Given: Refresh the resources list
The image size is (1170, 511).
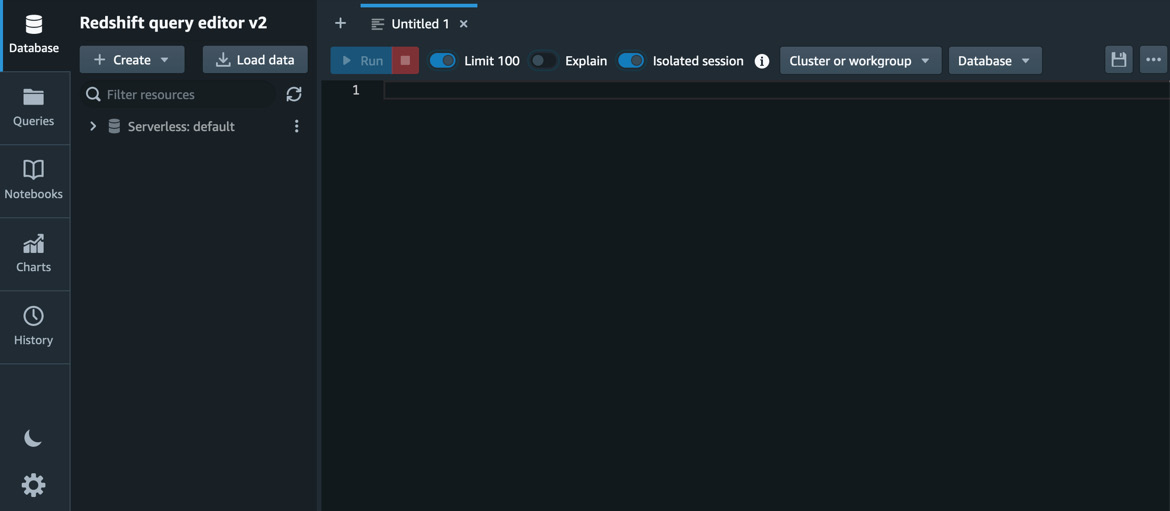Looking at the screenshot, I should click(x=294, y=94).
